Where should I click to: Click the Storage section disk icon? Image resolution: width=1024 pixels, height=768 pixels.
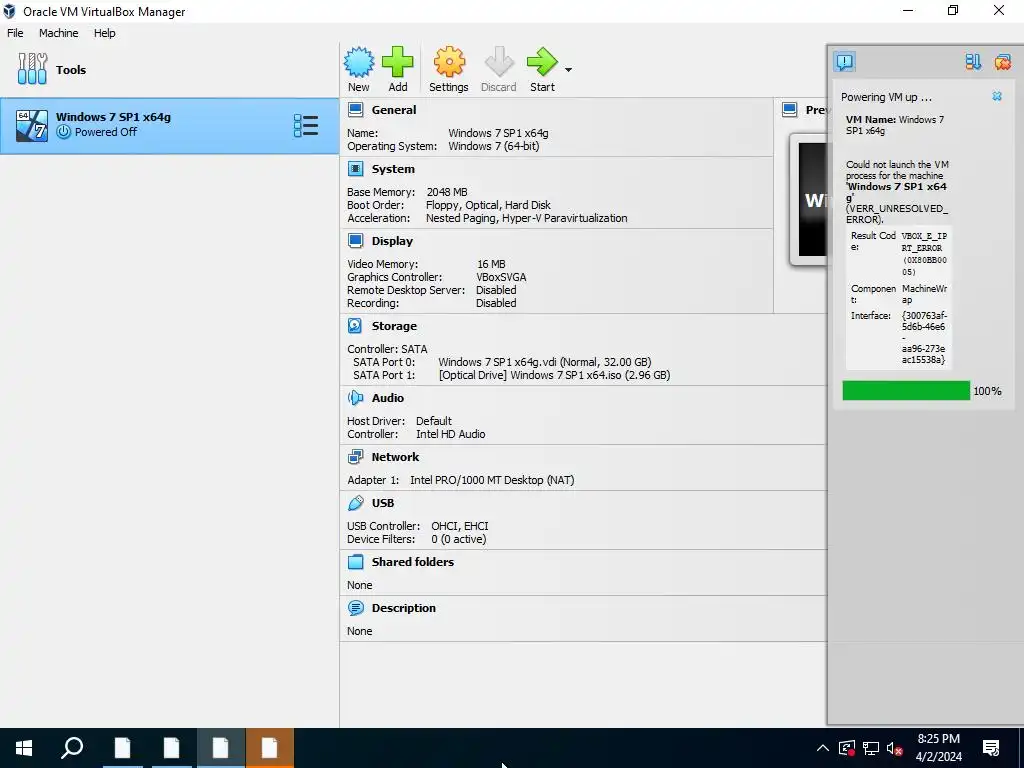(x=355, y=326)
